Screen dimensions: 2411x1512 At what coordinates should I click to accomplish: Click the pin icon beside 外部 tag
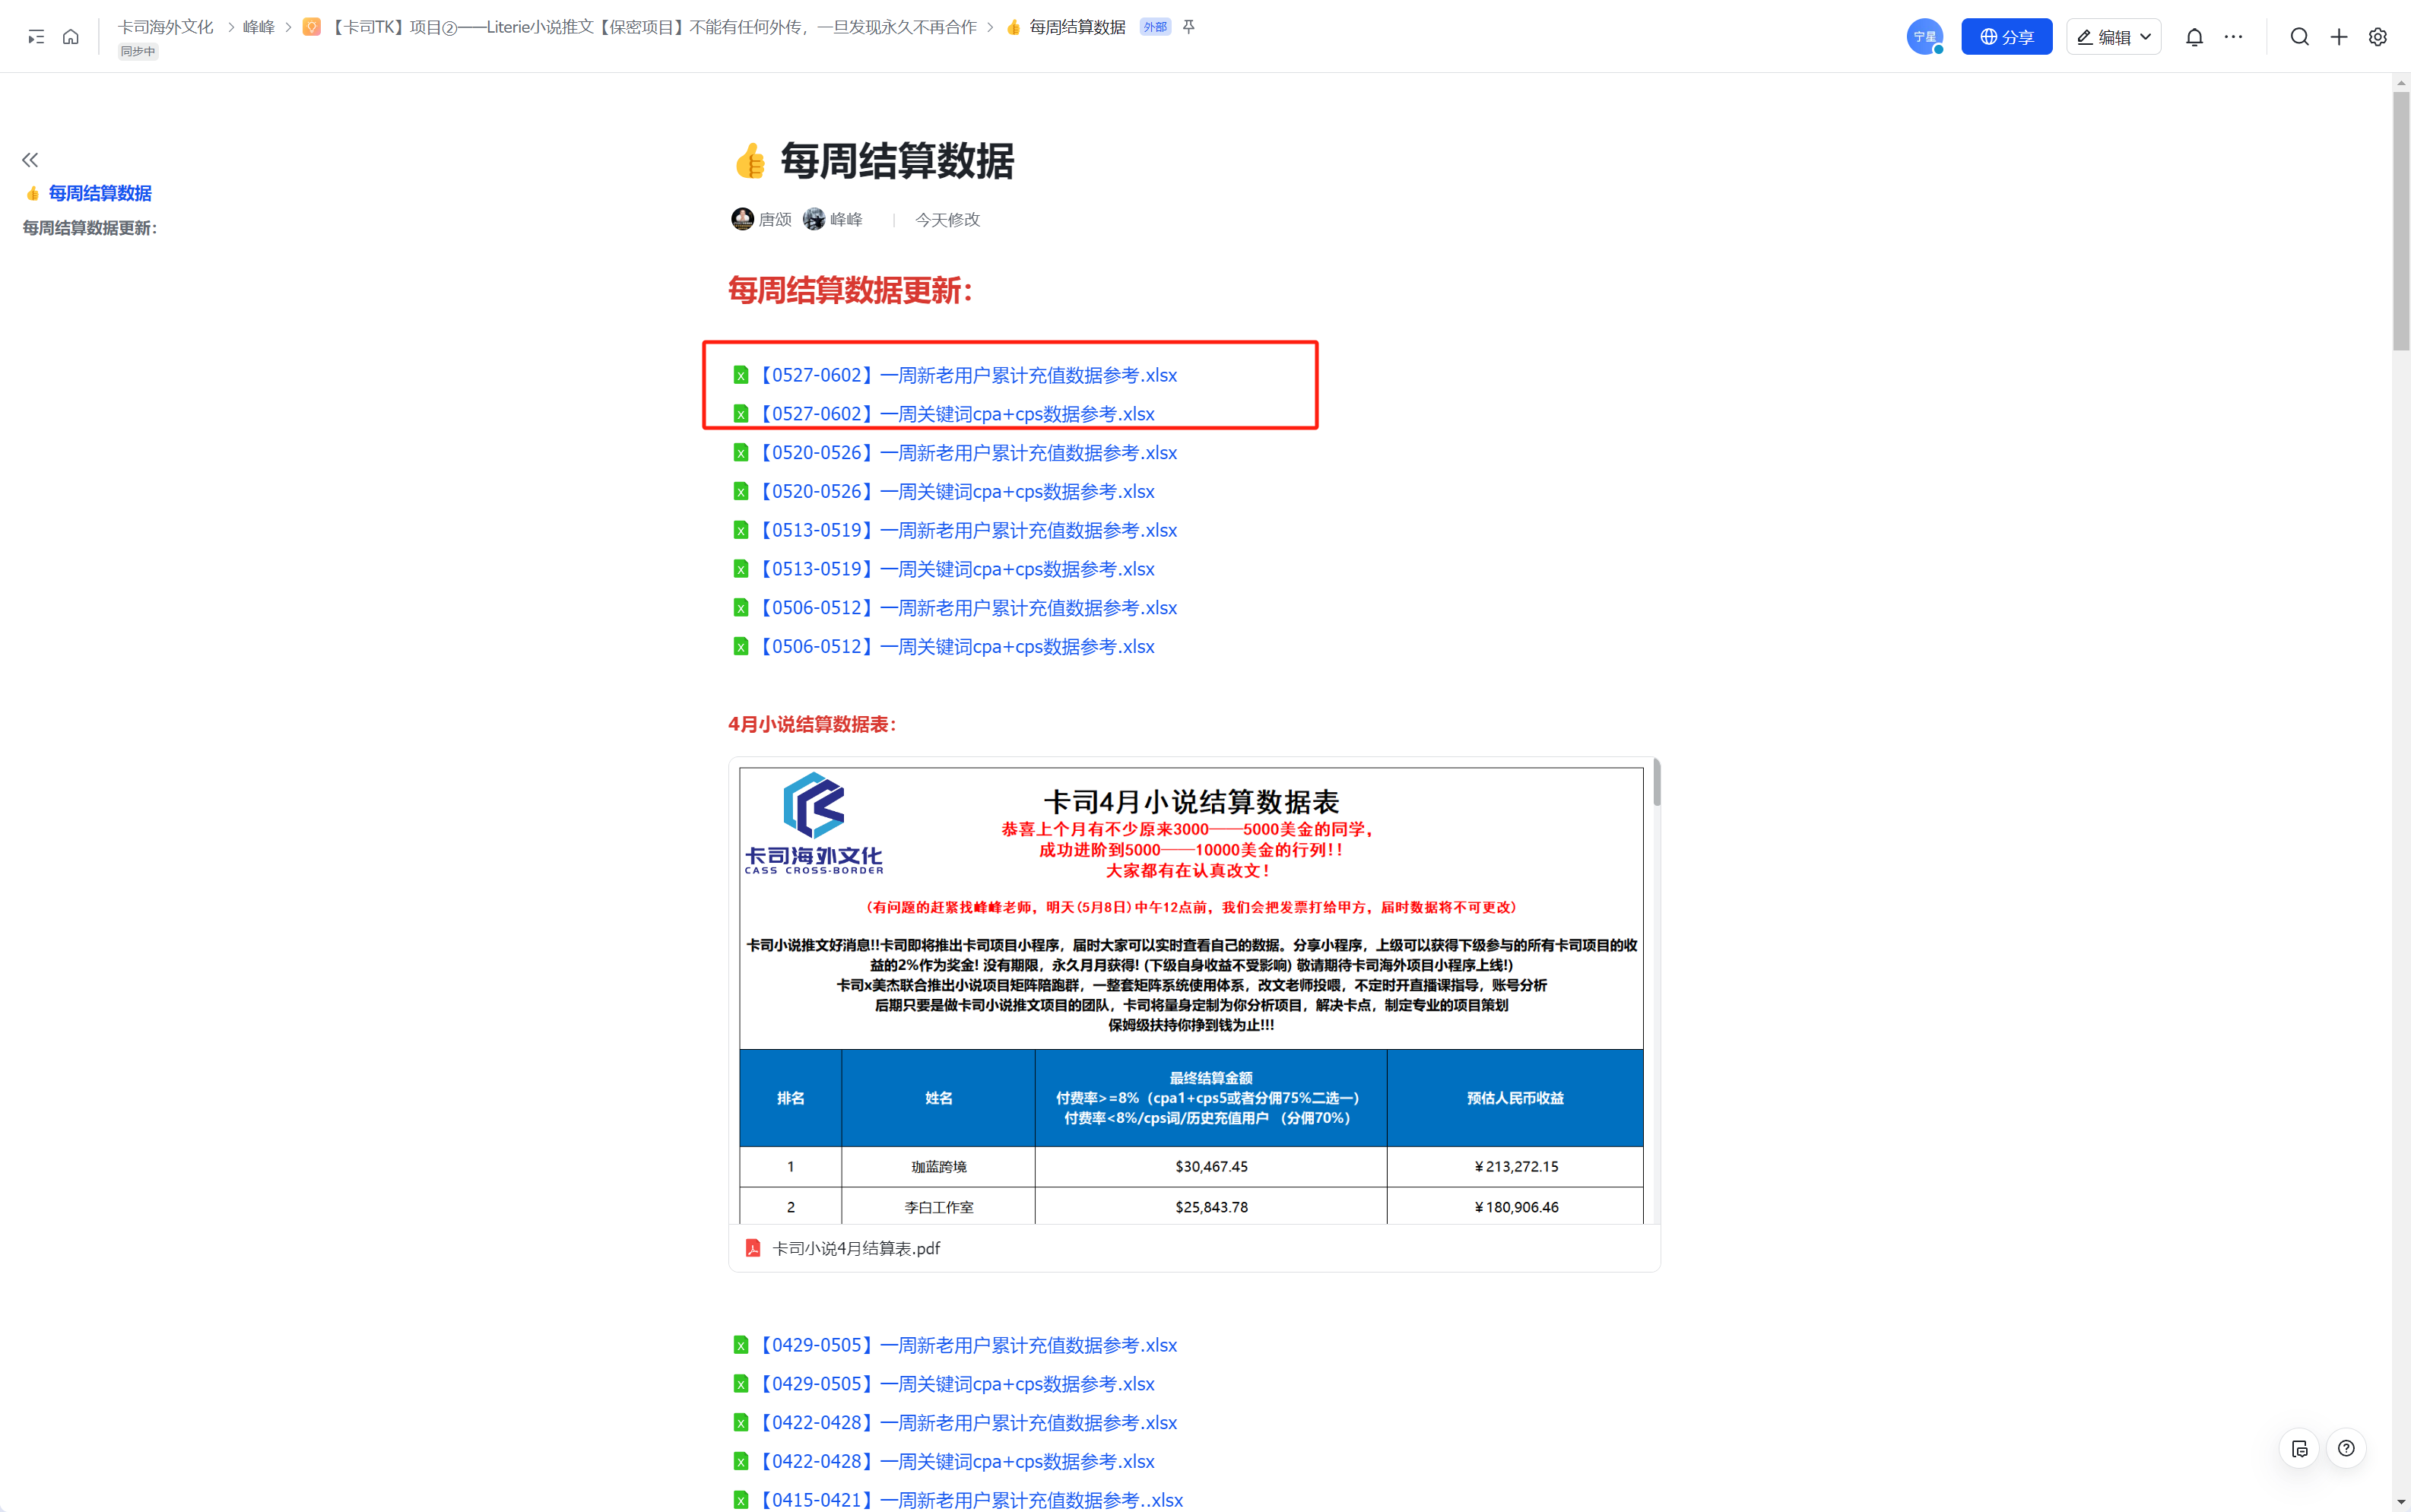(x=1189, y=27)
